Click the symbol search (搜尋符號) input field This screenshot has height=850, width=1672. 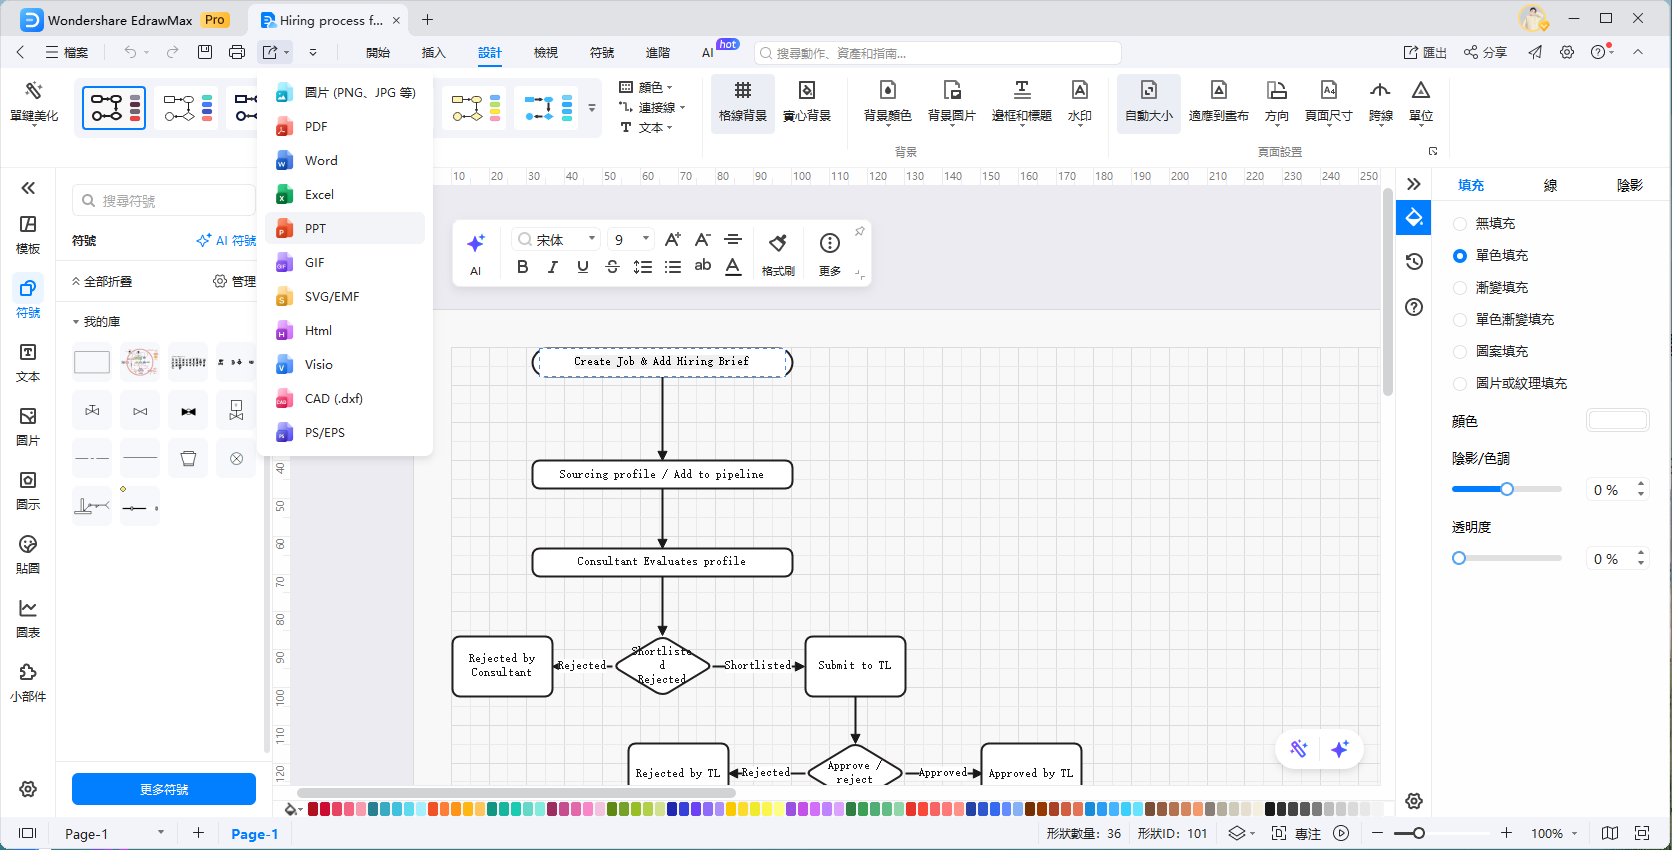(165, 201)
